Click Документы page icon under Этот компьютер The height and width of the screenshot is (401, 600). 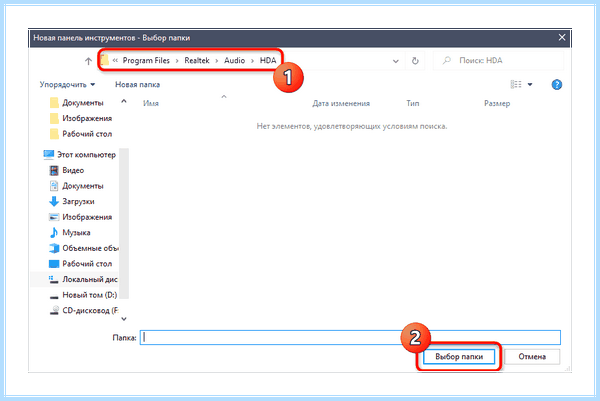pyautogui.click(x=54, y=186)
